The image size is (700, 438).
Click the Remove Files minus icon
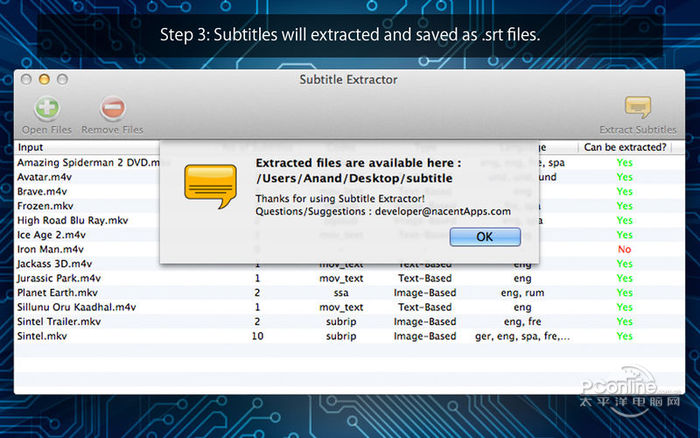(112, 108)
